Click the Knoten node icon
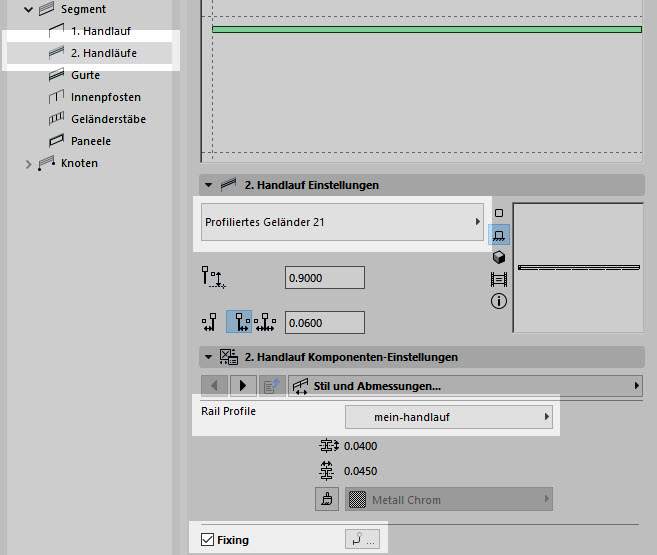The image size is (657, 555). pyautogui.click(x=47, y=163)
